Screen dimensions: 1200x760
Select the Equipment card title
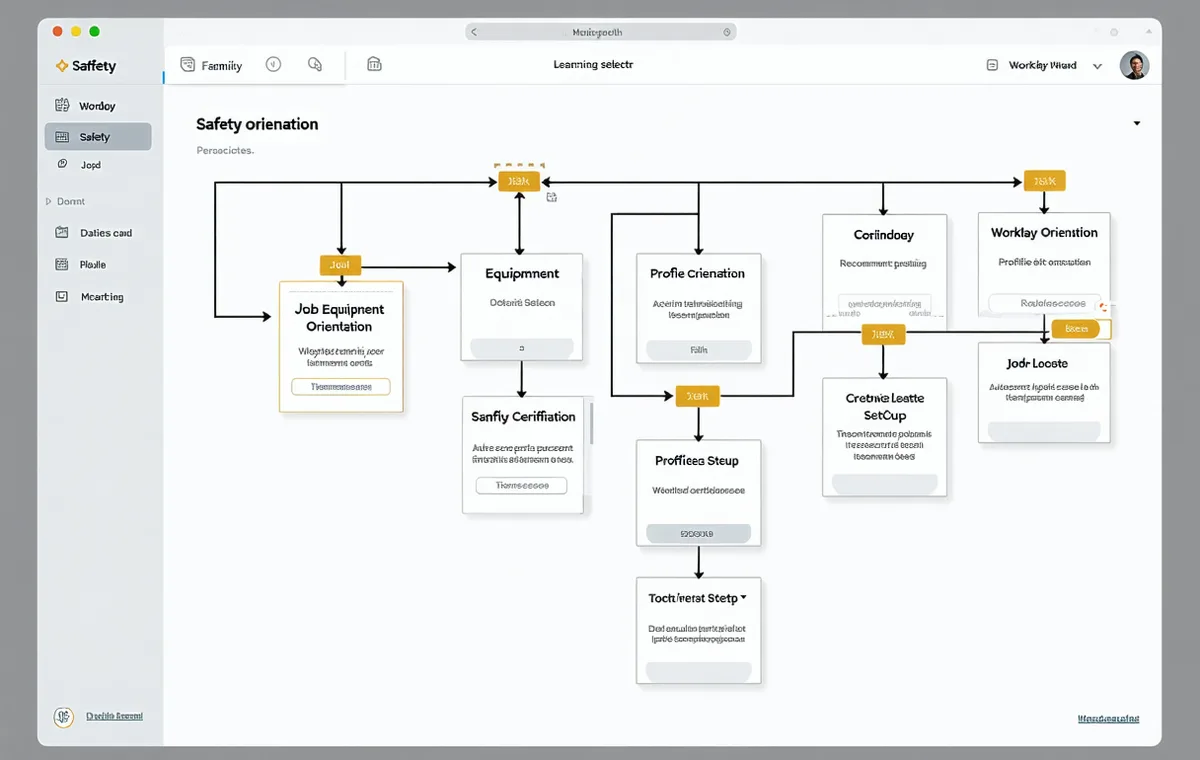click(x=522, y=273)
